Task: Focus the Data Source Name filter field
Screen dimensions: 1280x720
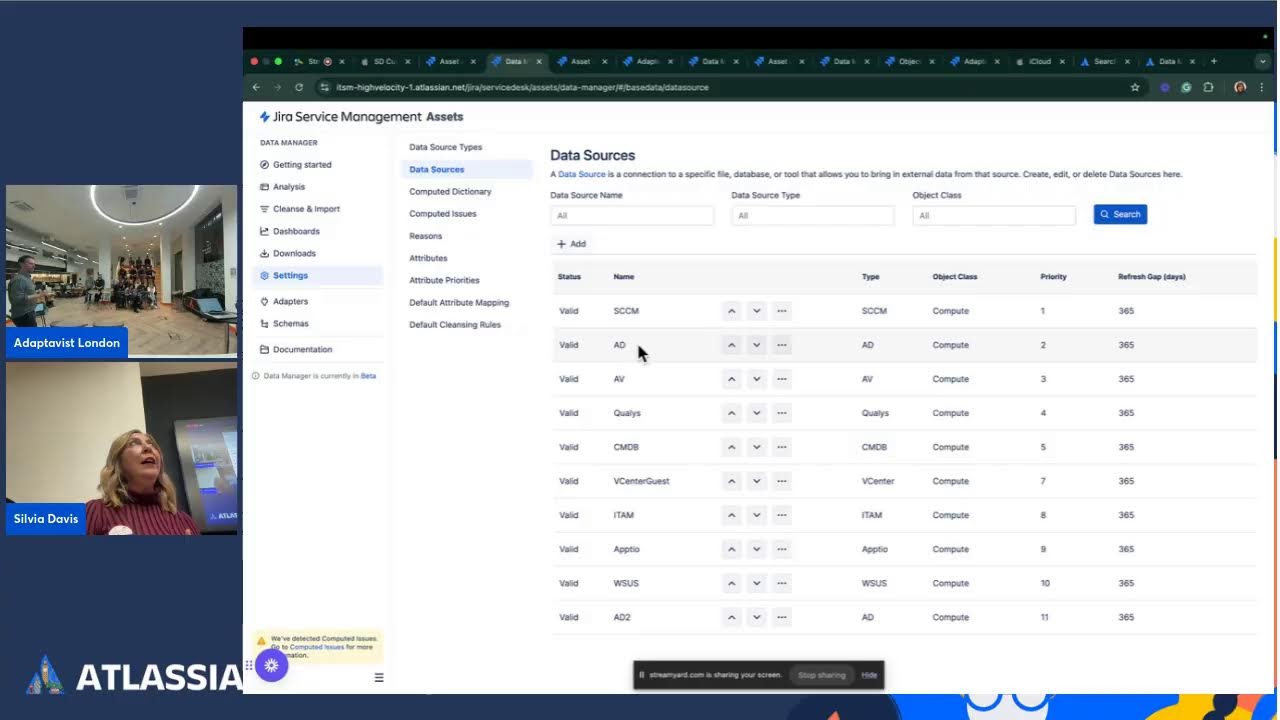Action: pos(632,215)
